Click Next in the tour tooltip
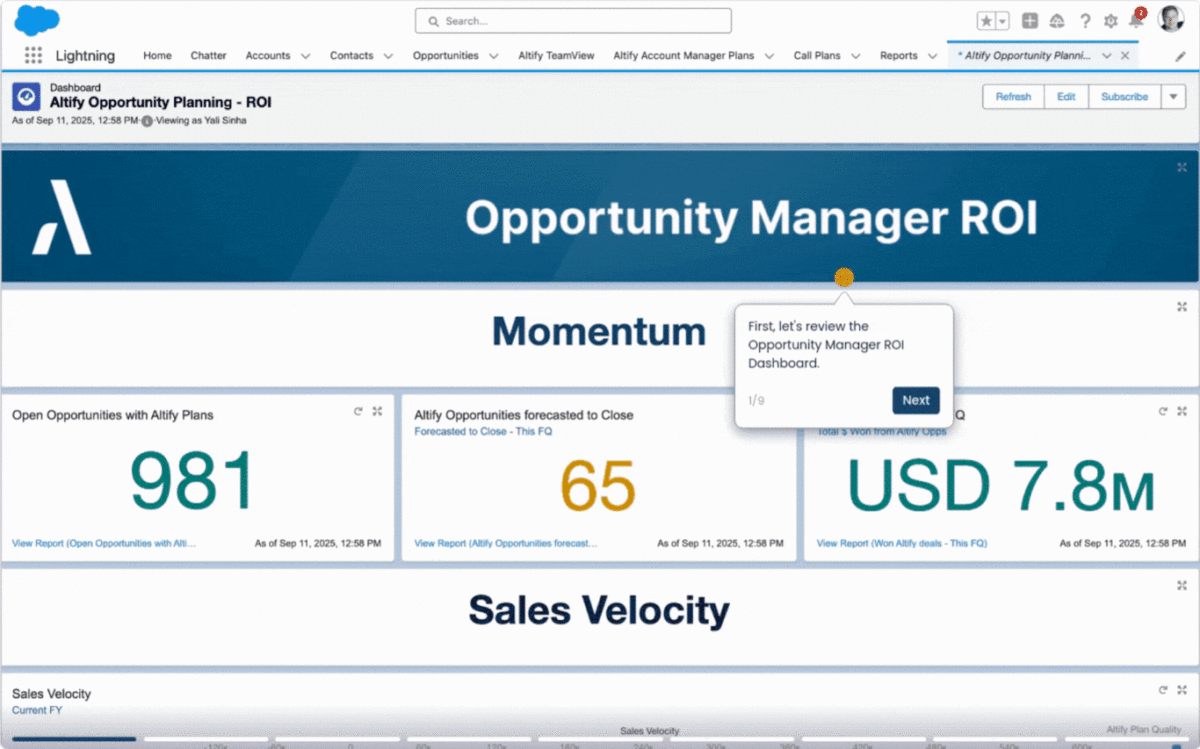 (x=915, y=400)
